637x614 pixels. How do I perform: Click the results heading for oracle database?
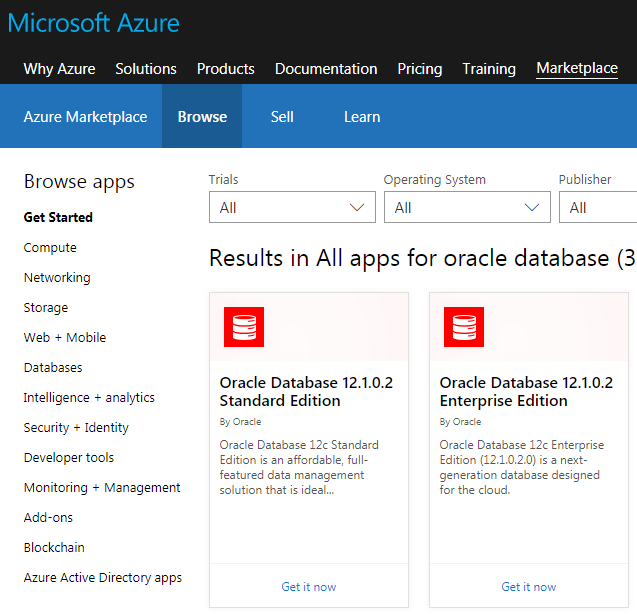tap(422, 258)
